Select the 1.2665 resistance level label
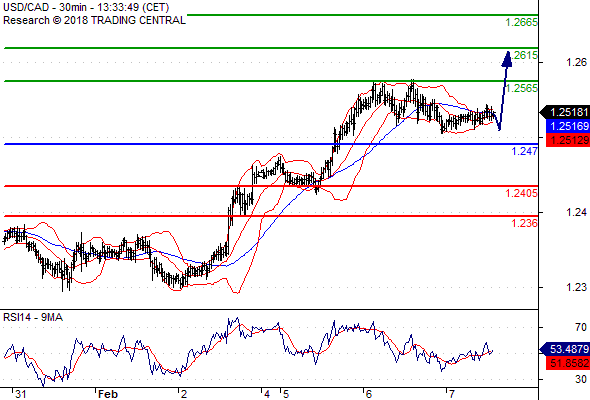This screenshot has width=590, height=400. 522,23
